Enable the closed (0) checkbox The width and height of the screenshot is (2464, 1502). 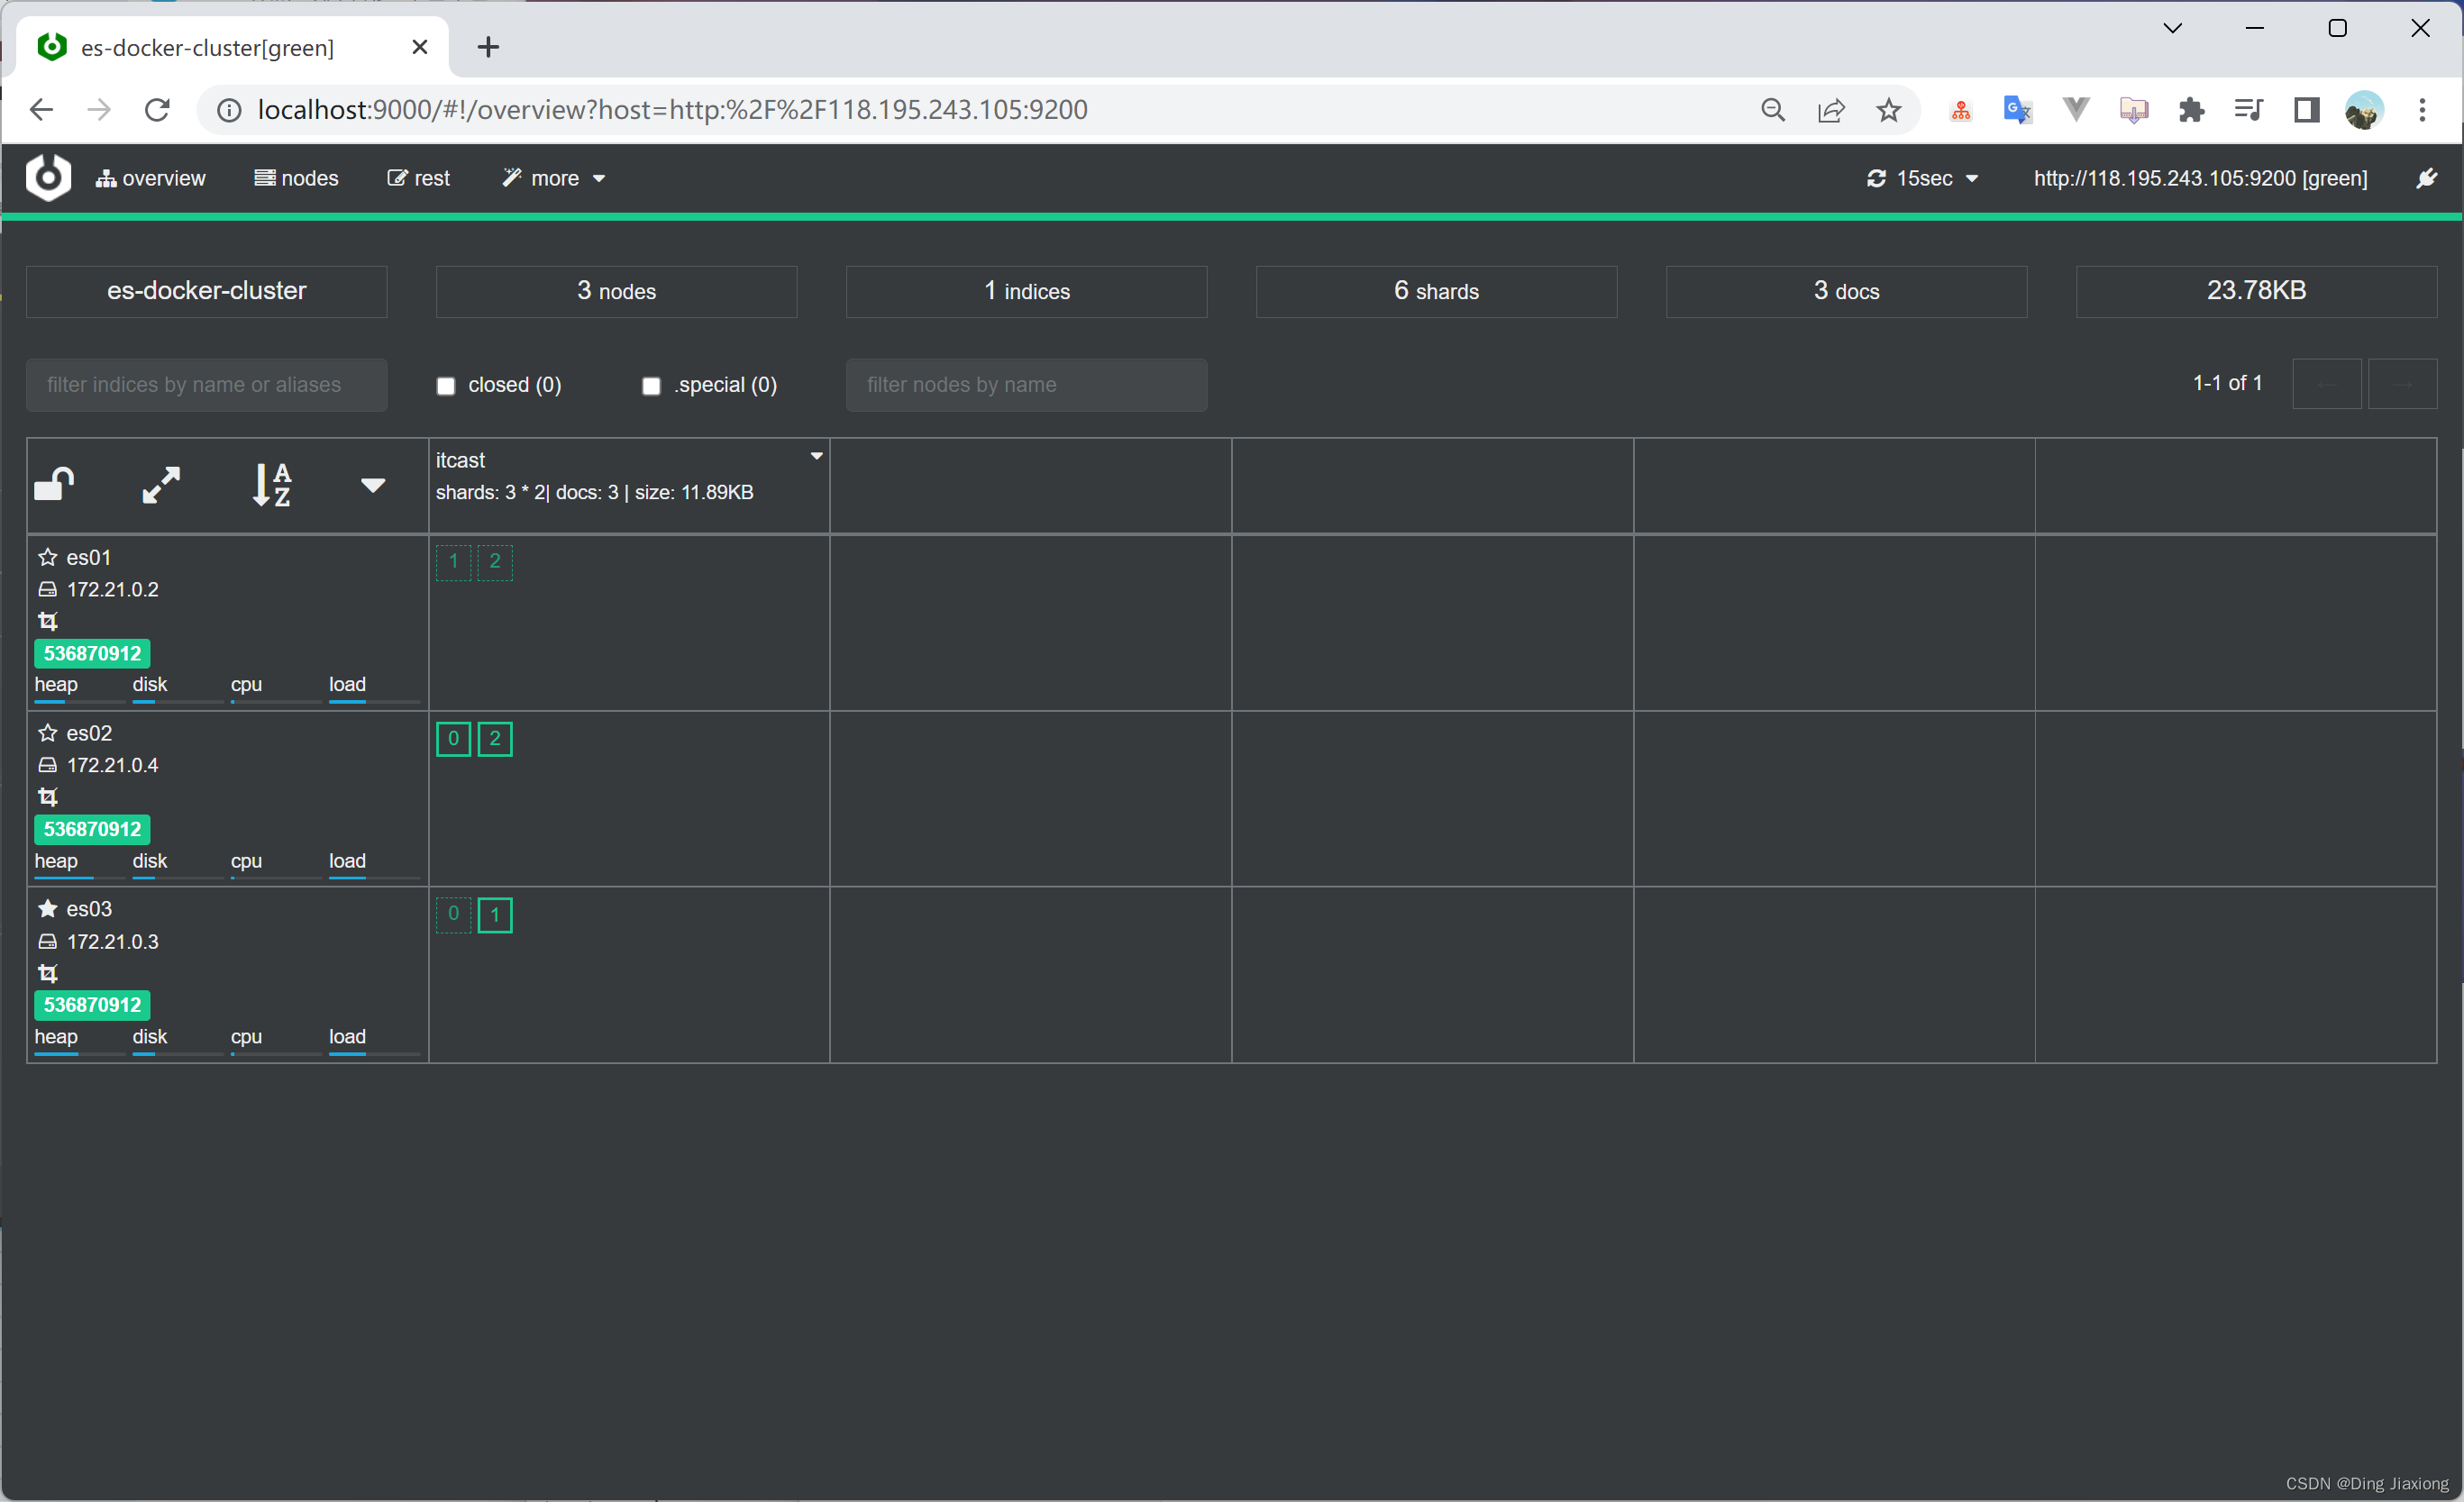[446, 386]
